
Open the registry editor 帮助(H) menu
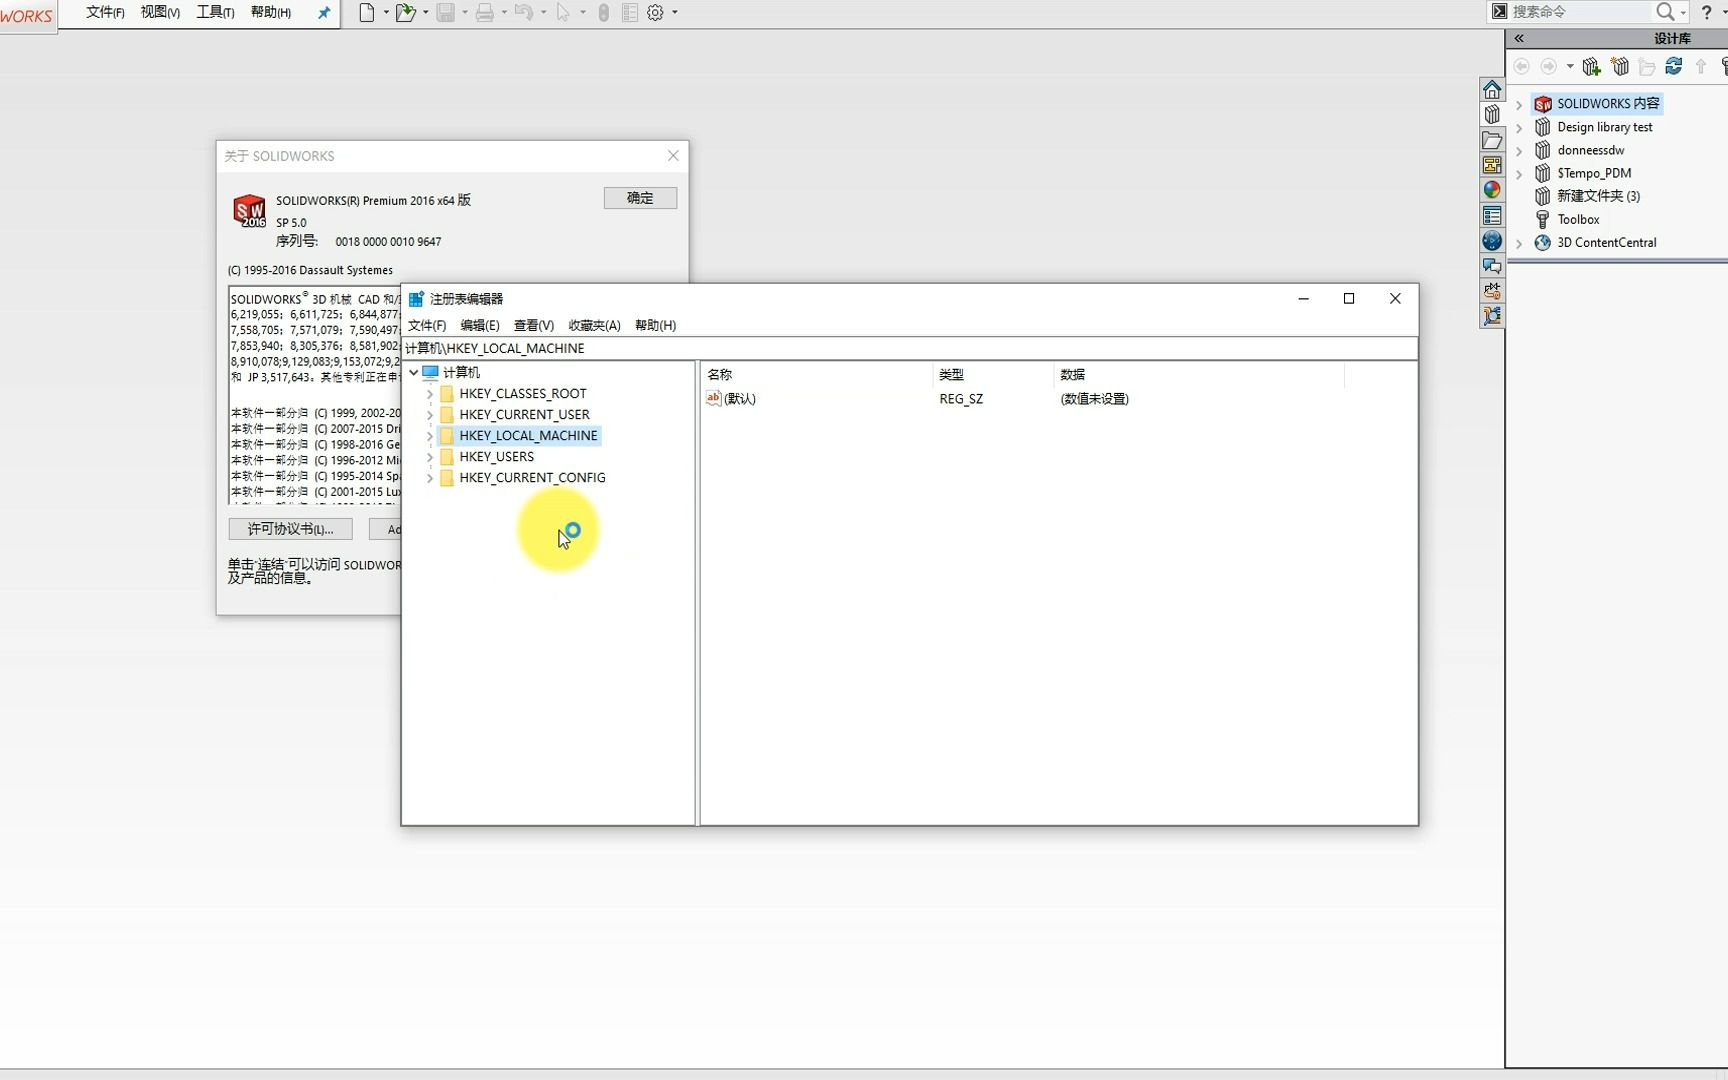point(656,325)
